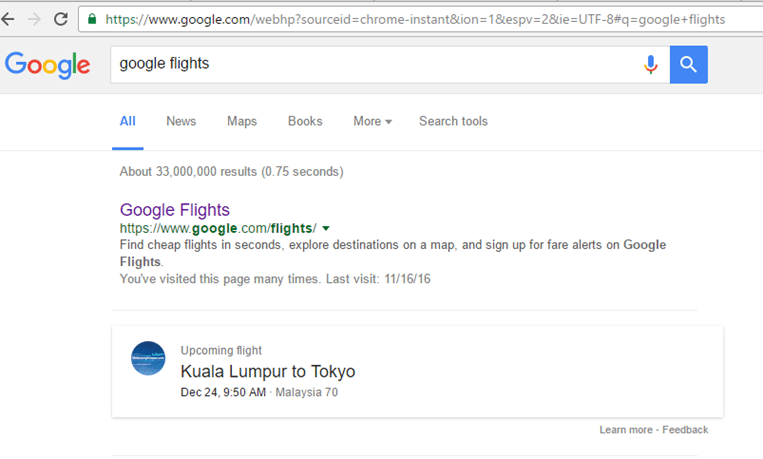Viewport: 763px width, 459px height.
Task: Switch to the Books tab
Action: 305,121
